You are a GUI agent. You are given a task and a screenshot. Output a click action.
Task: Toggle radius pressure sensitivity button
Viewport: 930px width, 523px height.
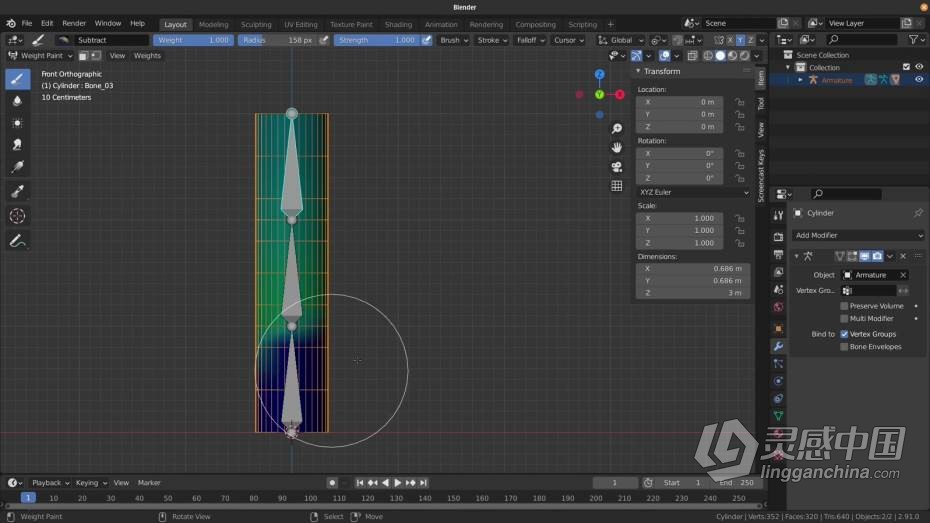pyautogui.click(x=323, y=40)
